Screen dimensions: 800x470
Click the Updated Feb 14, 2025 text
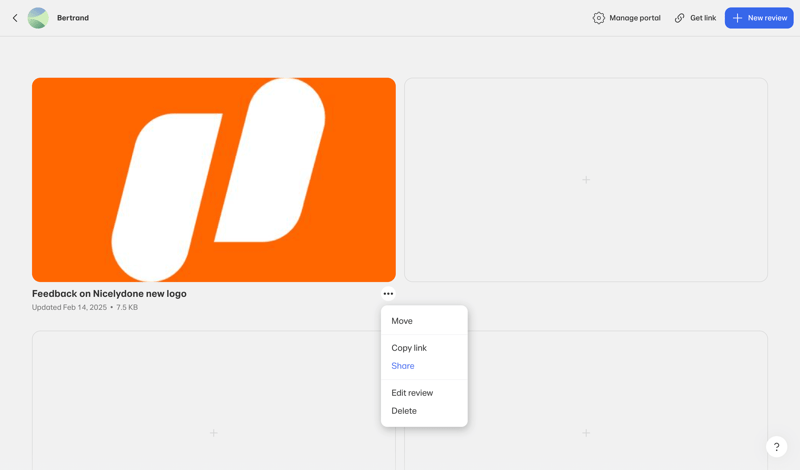tap(69, 307)
